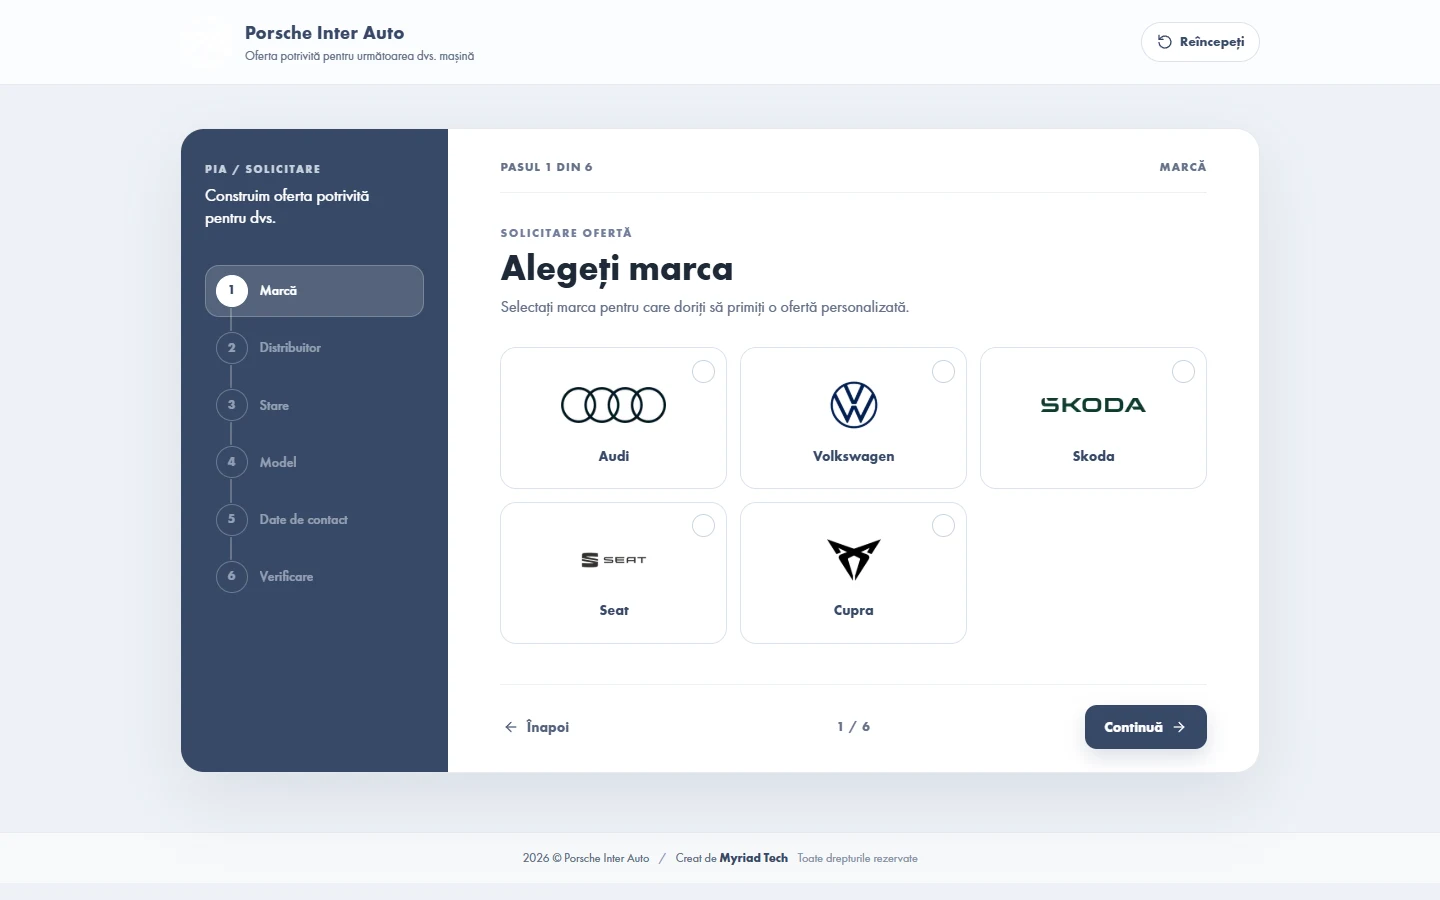Click the PASUL 1 DIN 6 text

[x=546, y=167]
